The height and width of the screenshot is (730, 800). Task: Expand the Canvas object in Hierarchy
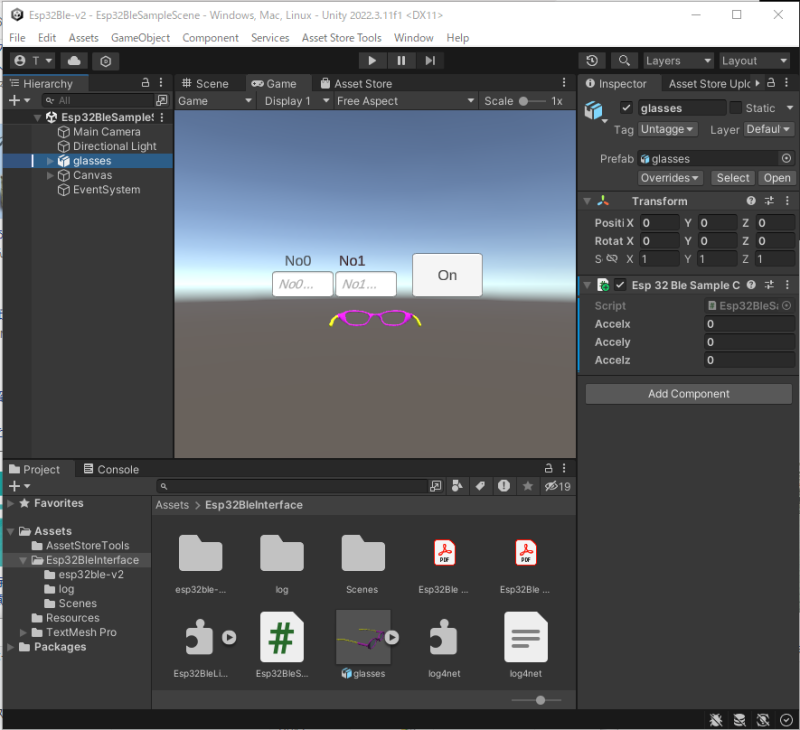(x=51, y=175)
